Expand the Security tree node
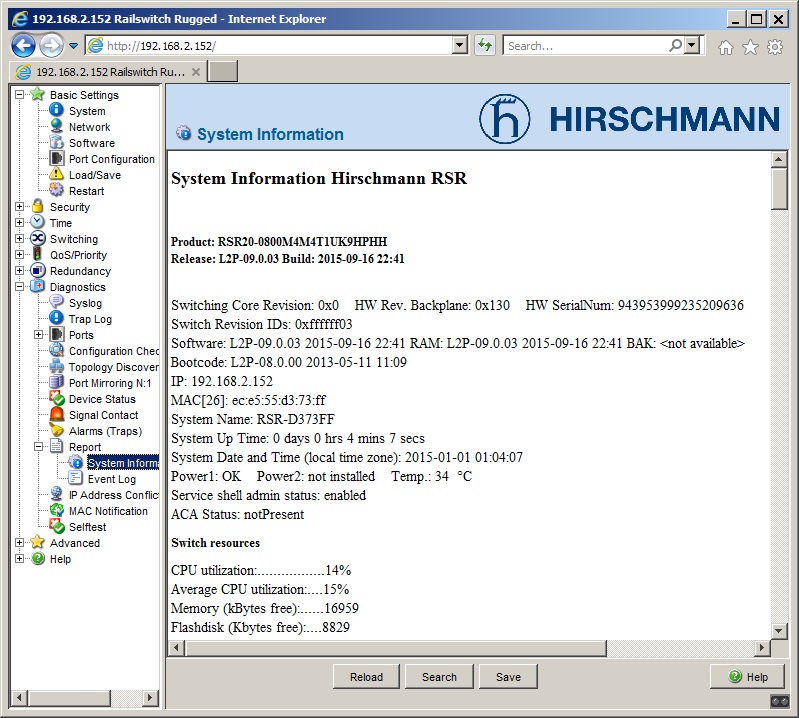Image resolution: width=799 pixels, height=718 pixels. coord(19,206)
